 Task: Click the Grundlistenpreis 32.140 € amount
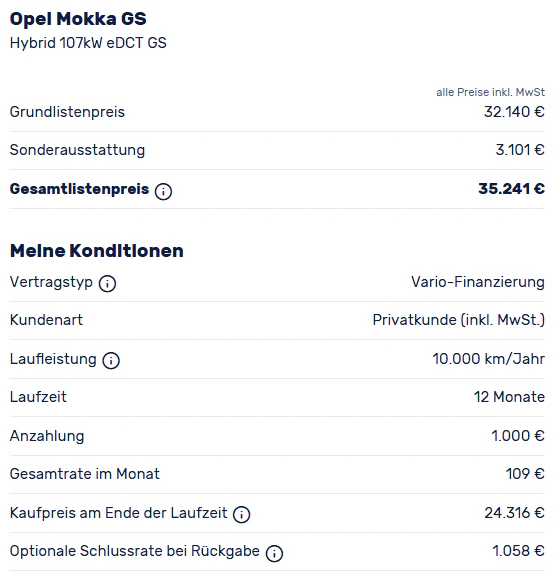point(514,112)
